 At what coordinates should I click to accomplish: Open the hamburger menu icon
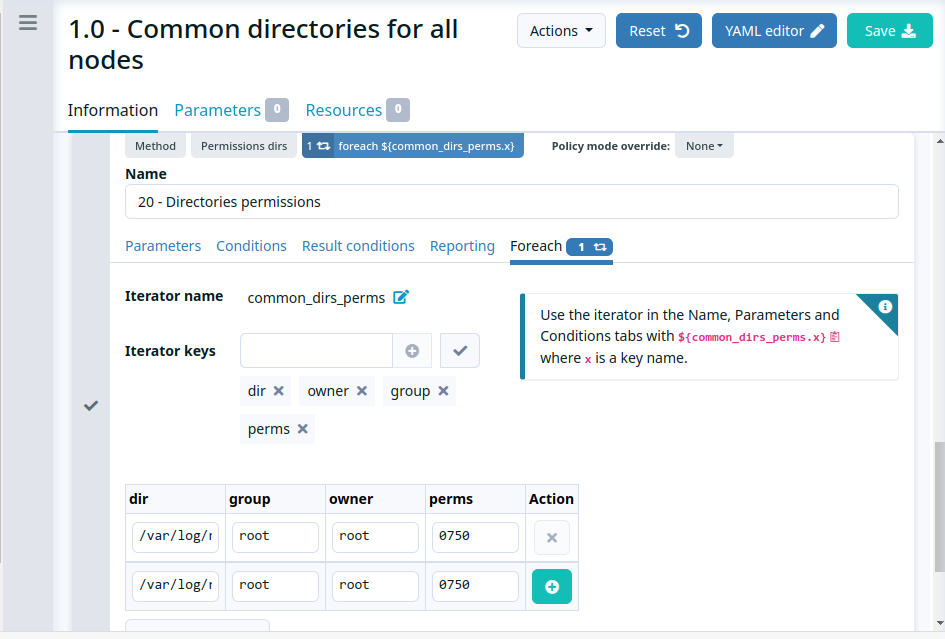click(28, 23)
